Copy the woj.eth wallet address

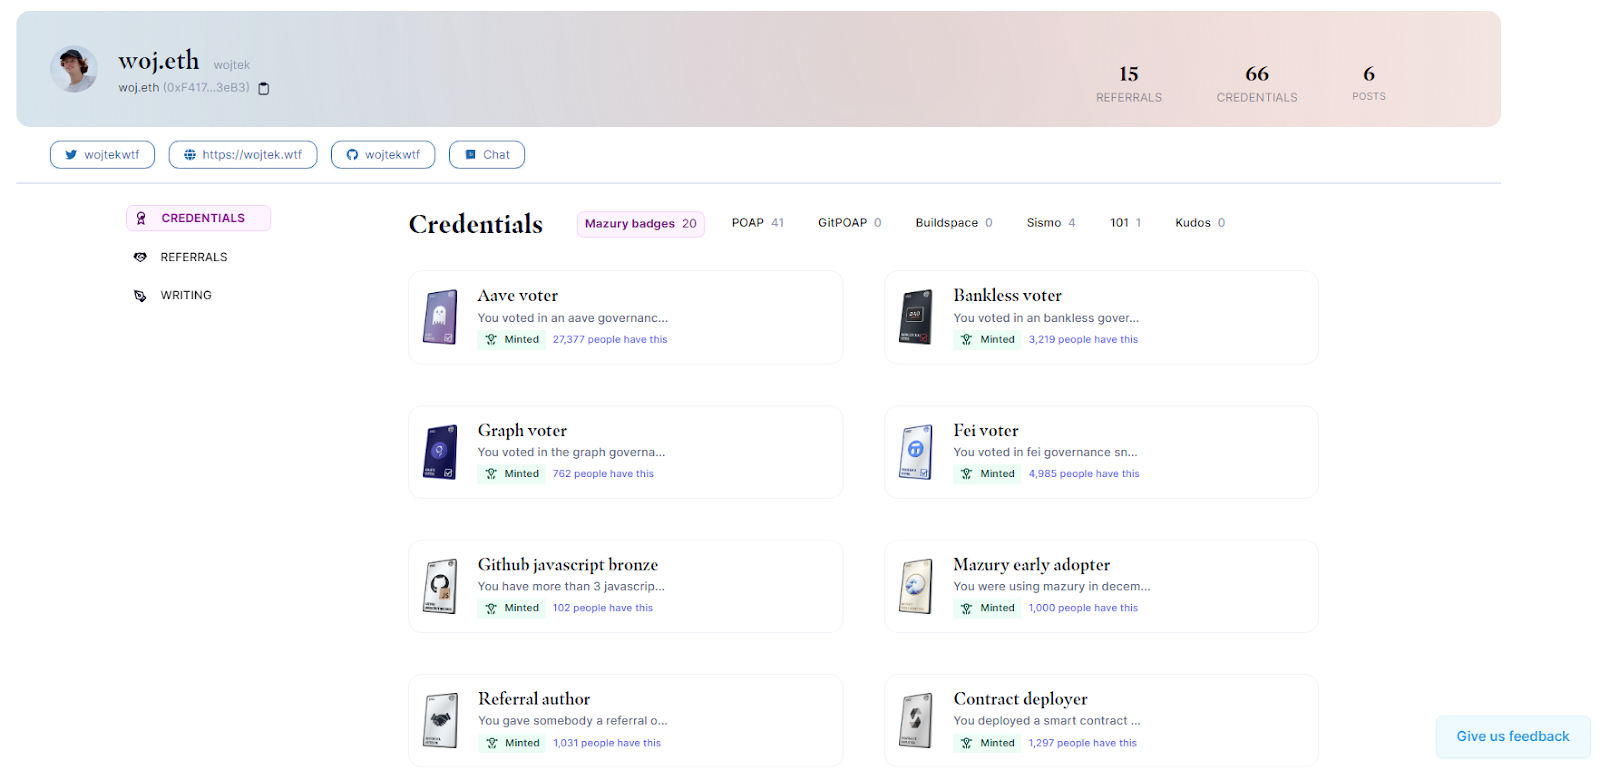pos(264,88)
